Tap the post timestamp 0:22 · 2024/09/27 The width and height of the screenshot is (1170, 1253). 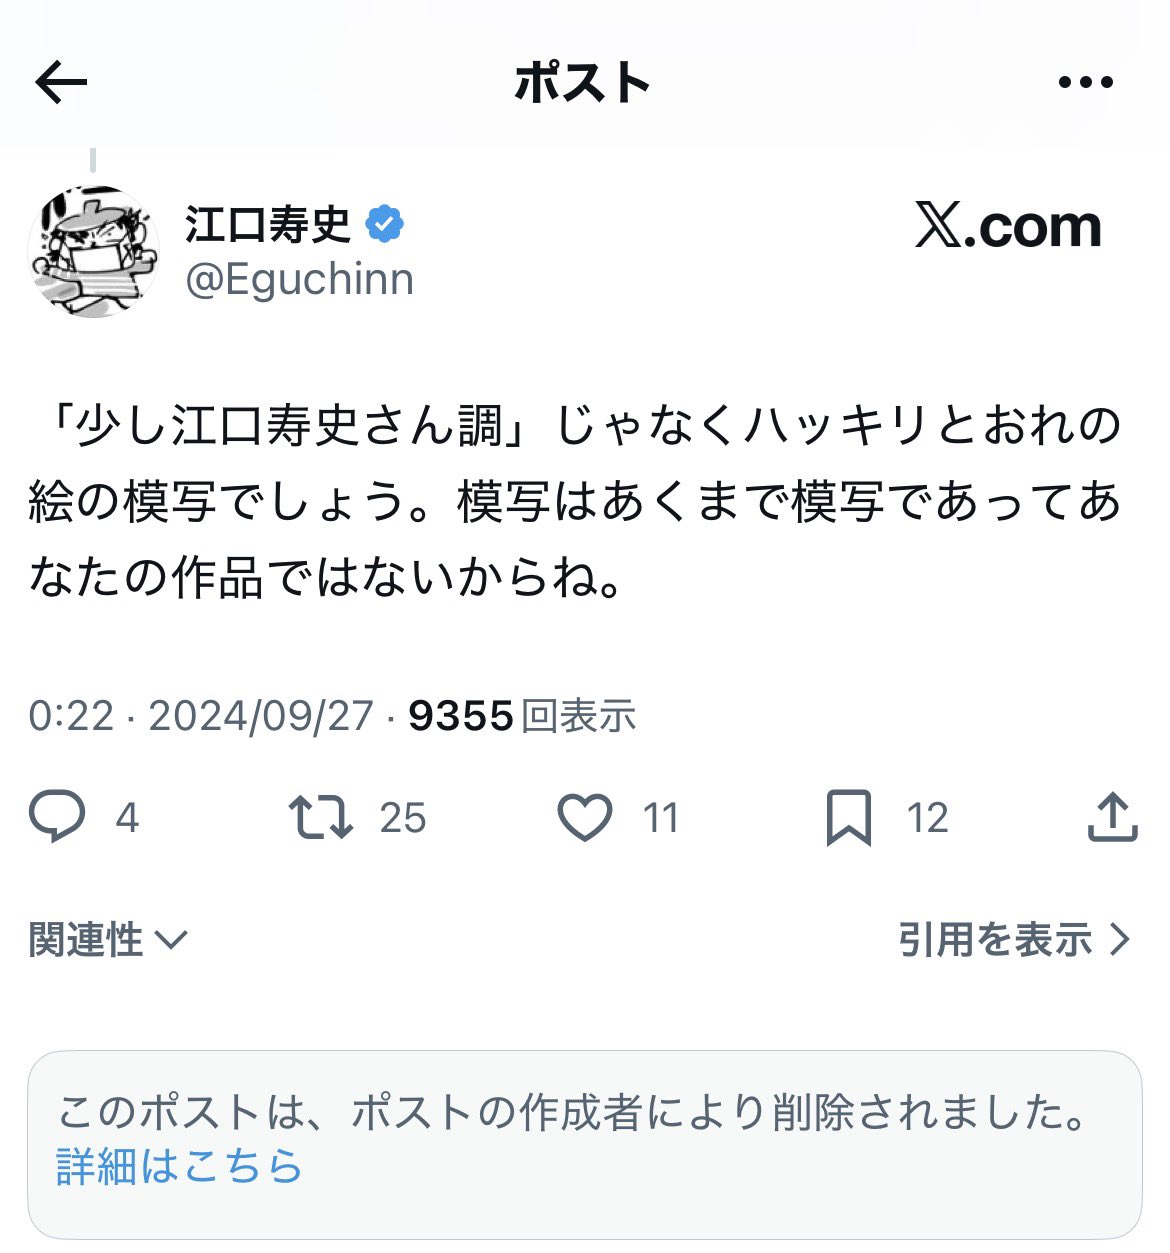pyautogui.click(x=201, y=716)
